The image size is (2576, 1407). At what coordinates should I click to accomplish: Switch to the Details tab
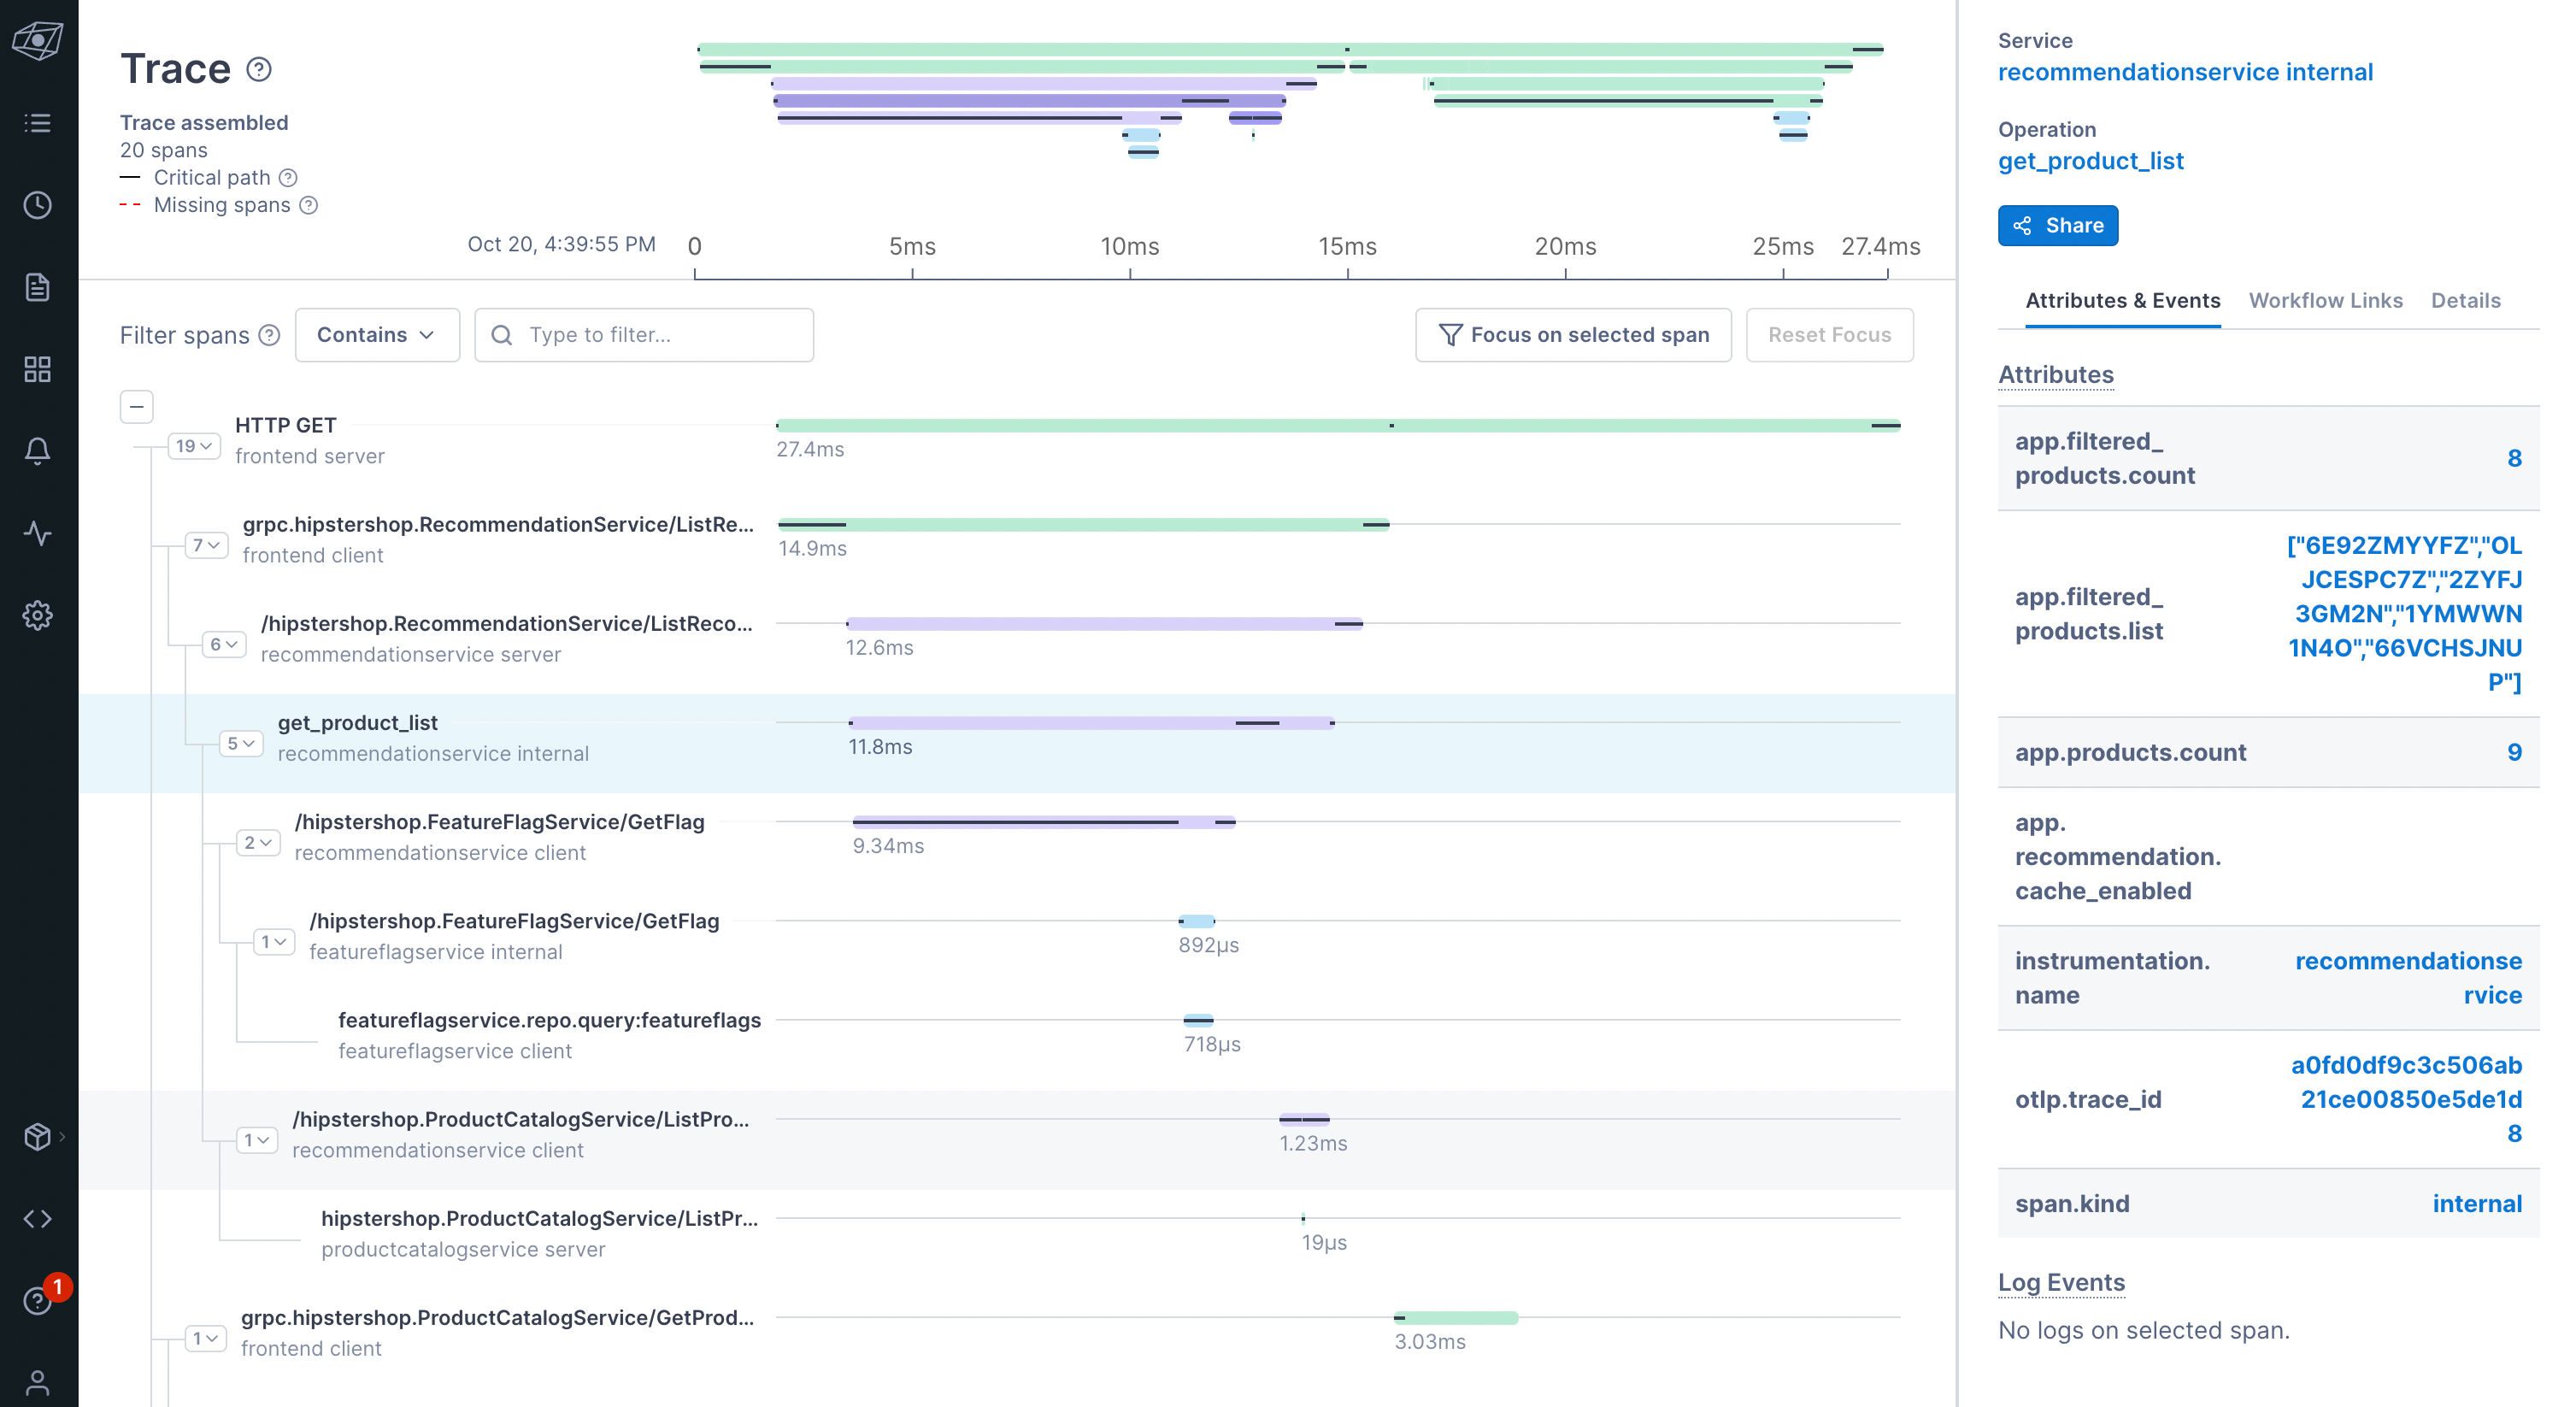pos(2465,300)
